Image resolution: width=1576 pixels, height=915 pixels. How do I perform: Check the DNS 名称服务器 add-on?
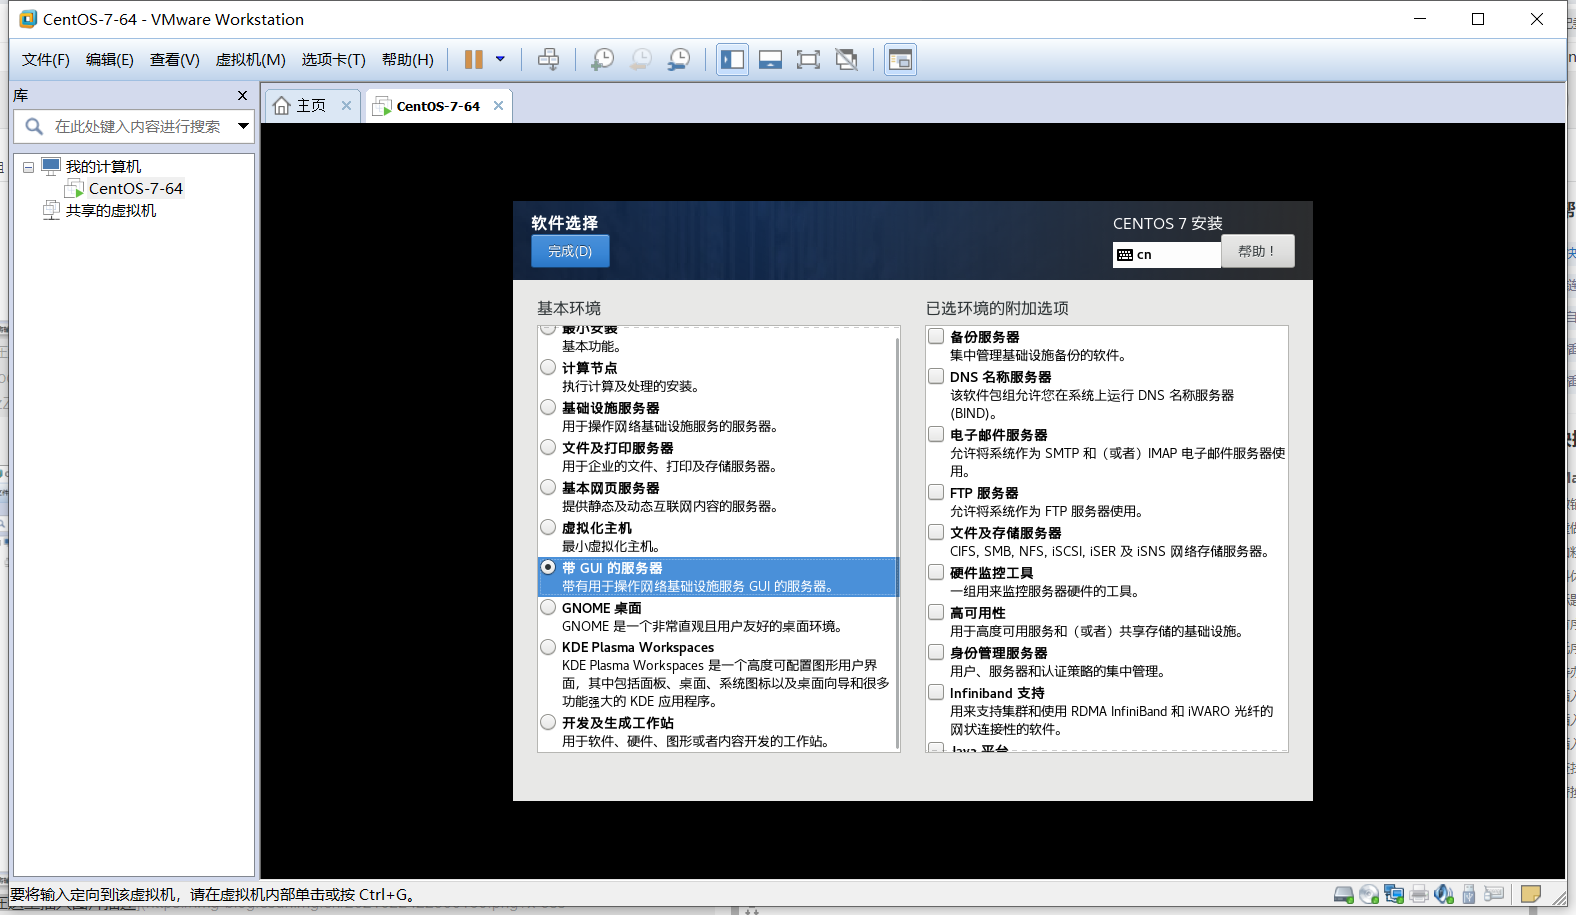click(x=936, y=376)
